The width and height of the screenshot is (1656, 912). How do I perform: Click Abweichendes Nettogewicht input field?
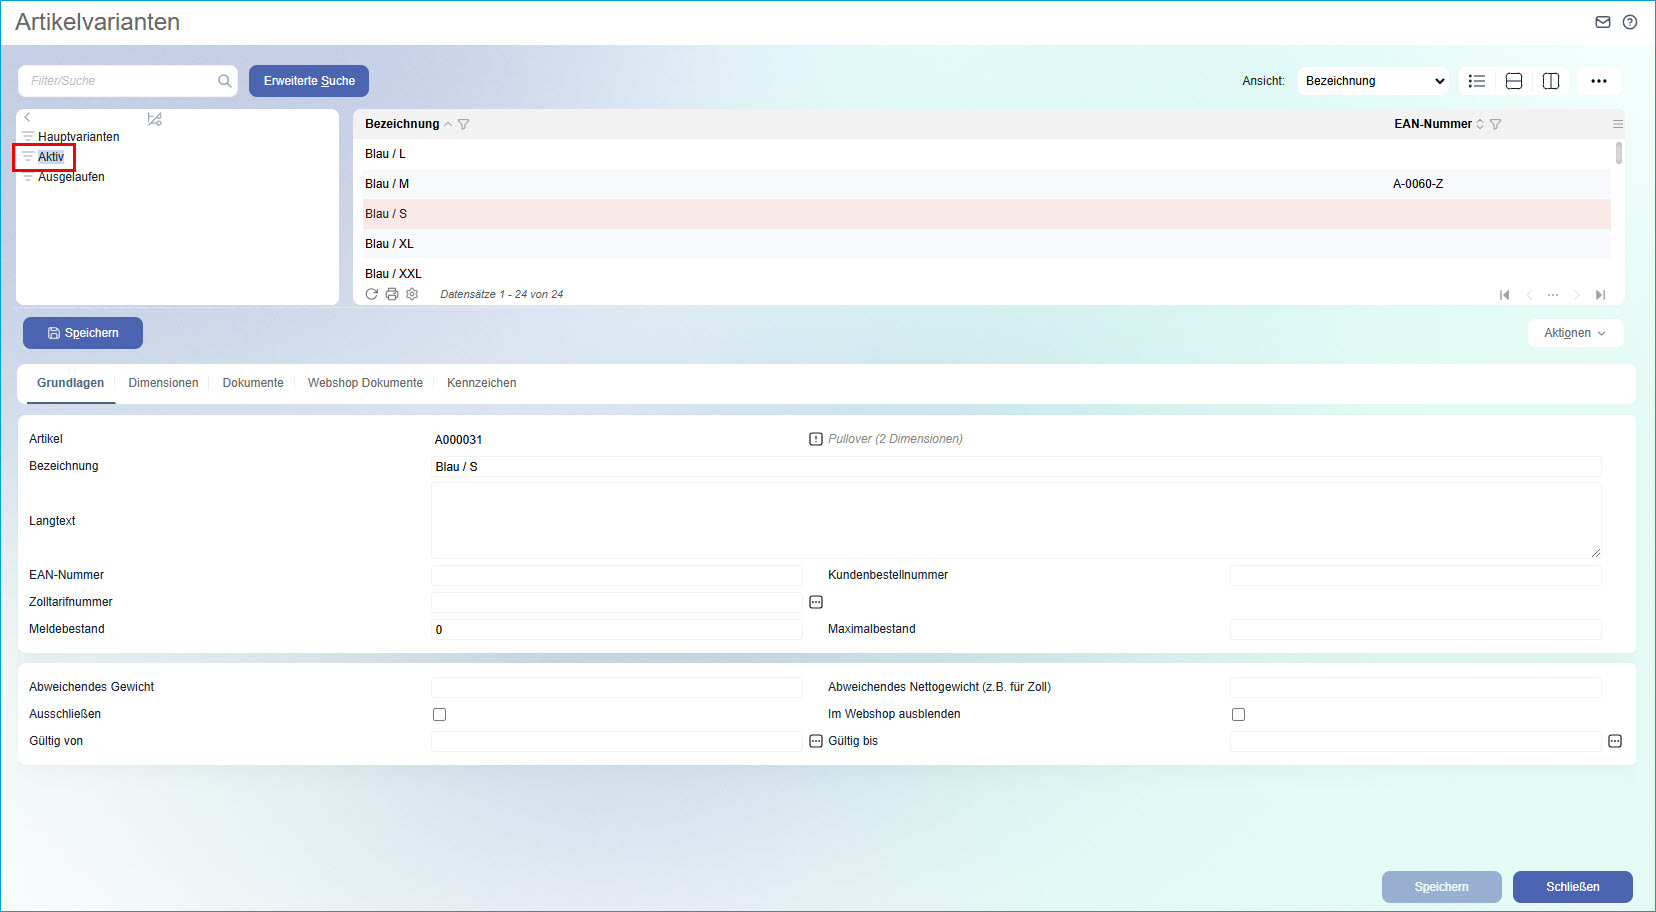(1416, 687)
